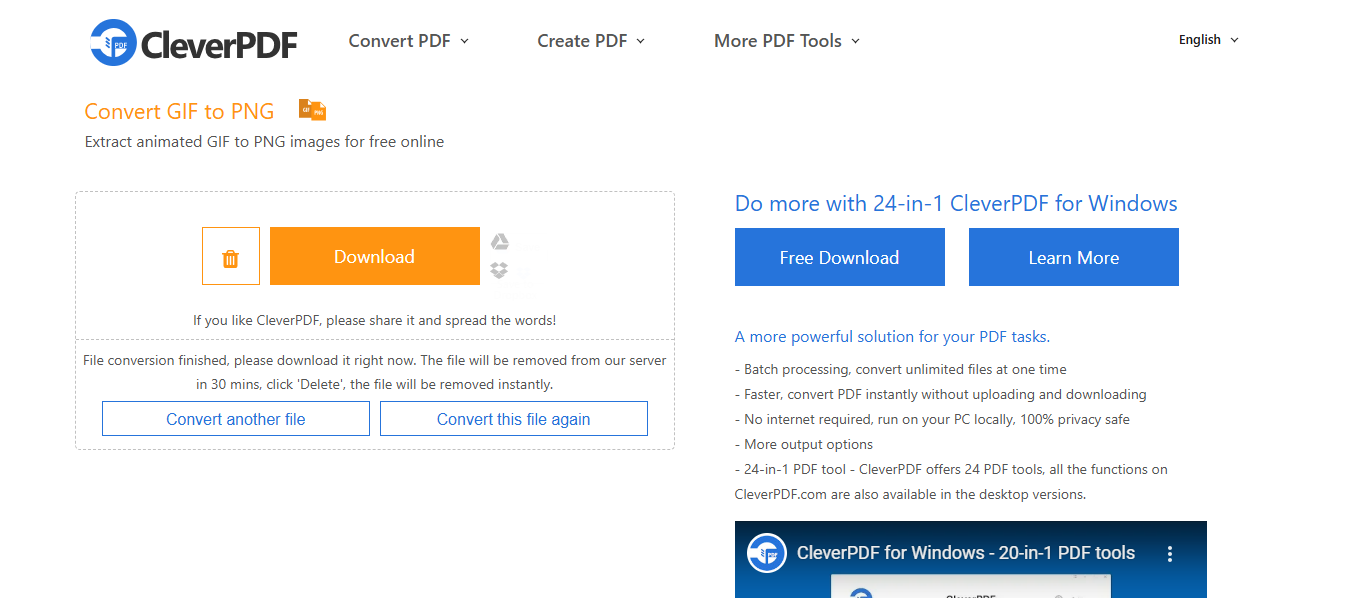Expand the Convert PDF menu
This screenshot has width=1349, height=598.
pyautogui.click(x=409, y=41)
